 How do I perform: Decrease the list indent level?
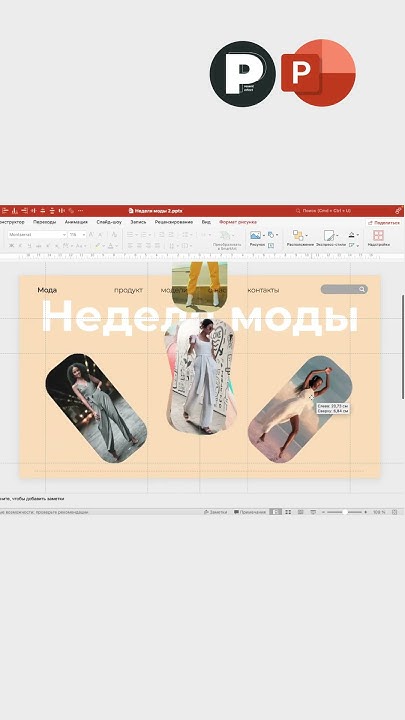[162, 235]
